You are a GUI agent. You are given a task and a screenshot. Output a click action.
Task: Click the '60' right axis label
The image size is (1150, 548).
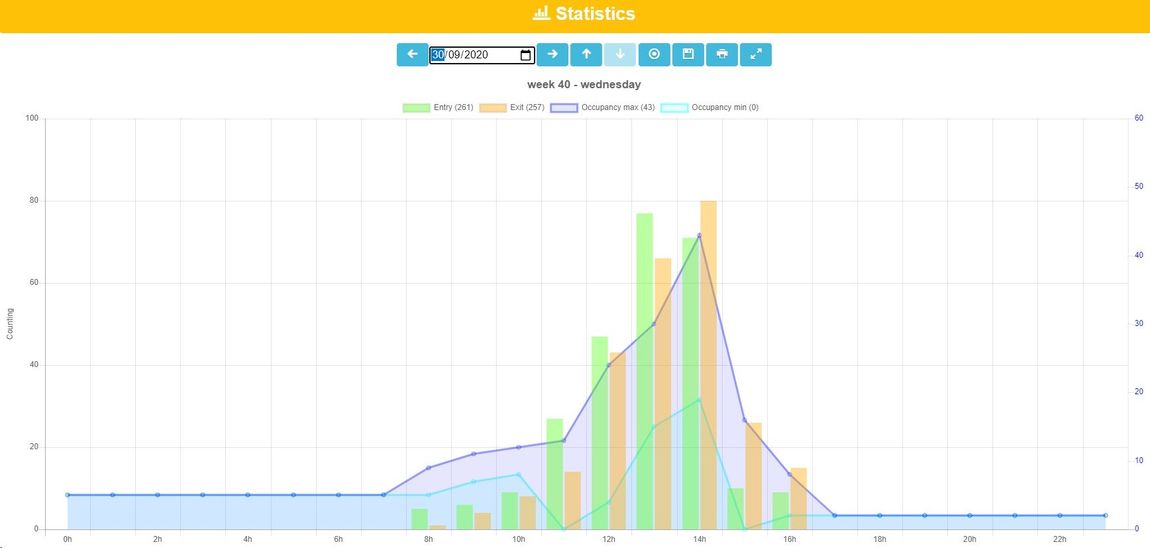[1138, 117]
